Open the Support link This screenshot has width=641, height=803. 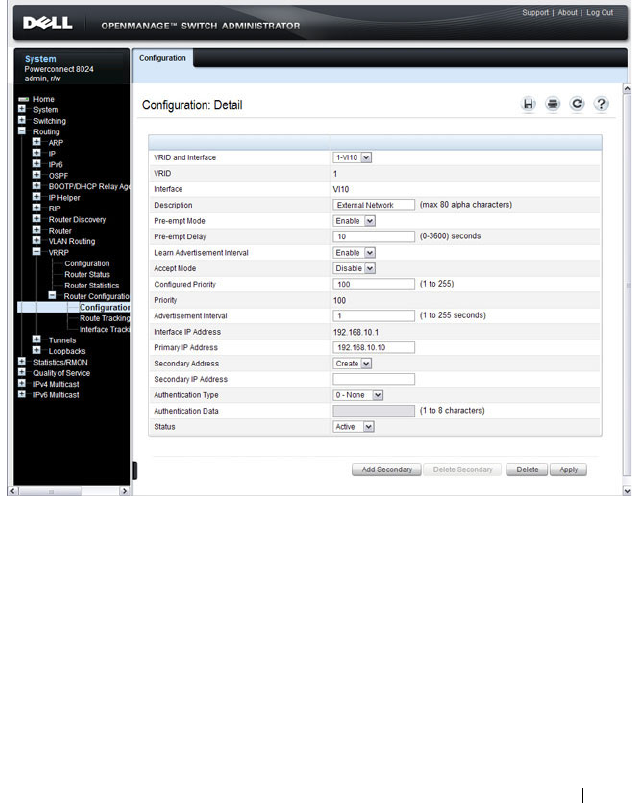[535, 12]
